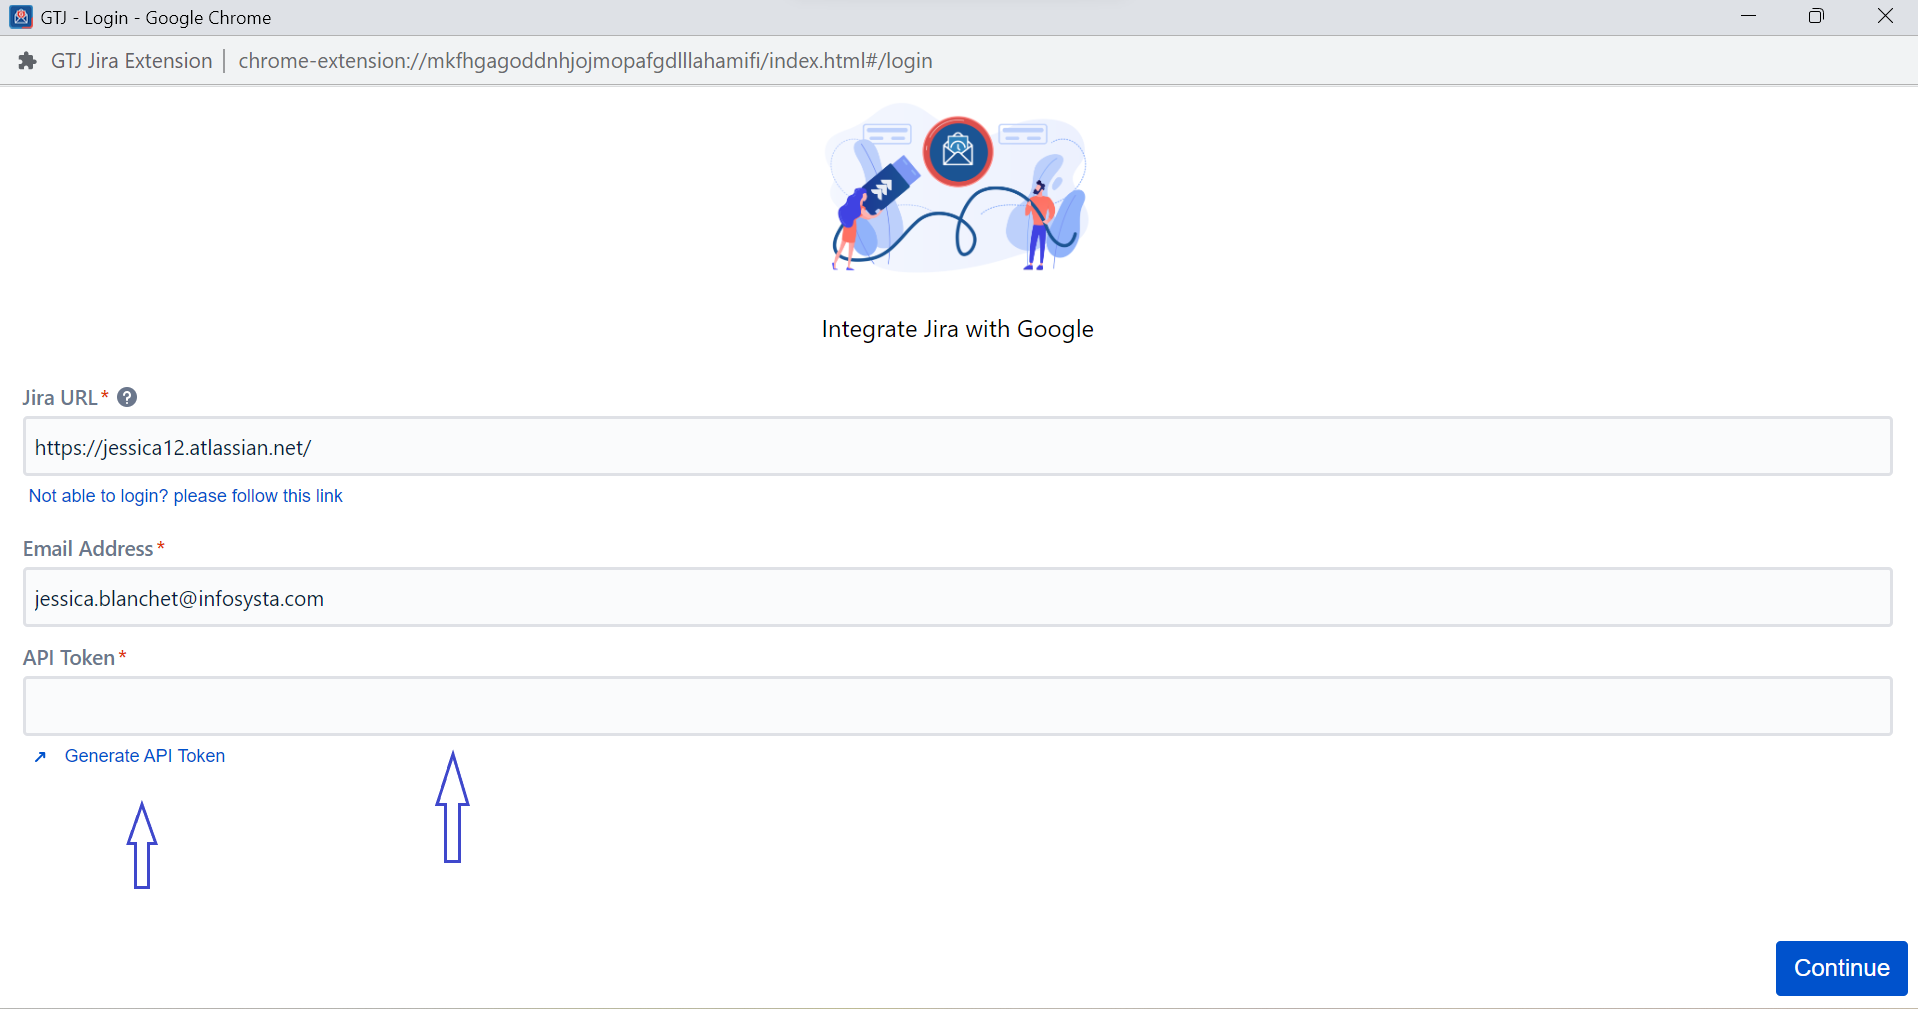Click the blue USB plug in the illustration
Screen dimensions: 1918x1009
tap(887, 185)
